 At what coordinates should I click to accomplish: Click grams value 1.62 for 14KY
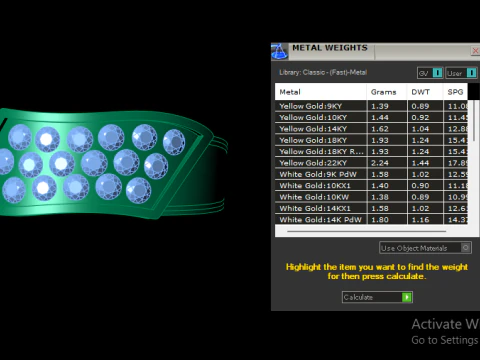[380, 129]
